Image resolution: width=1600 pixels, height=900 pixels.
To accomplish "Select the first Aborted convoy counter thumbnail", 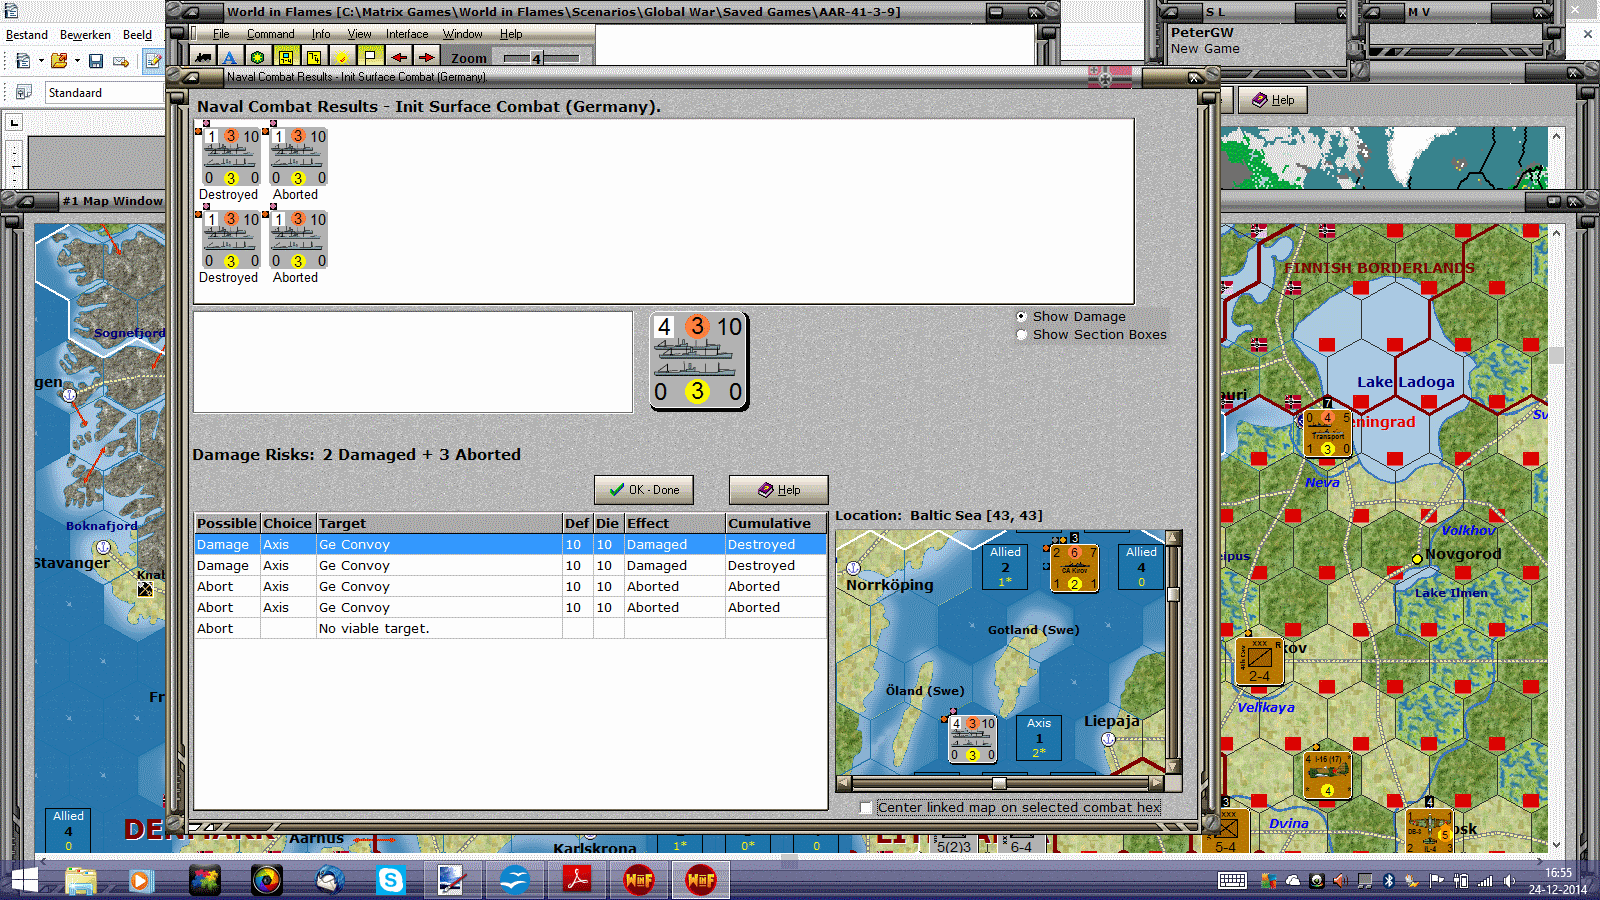I will (x=297, y=157).
